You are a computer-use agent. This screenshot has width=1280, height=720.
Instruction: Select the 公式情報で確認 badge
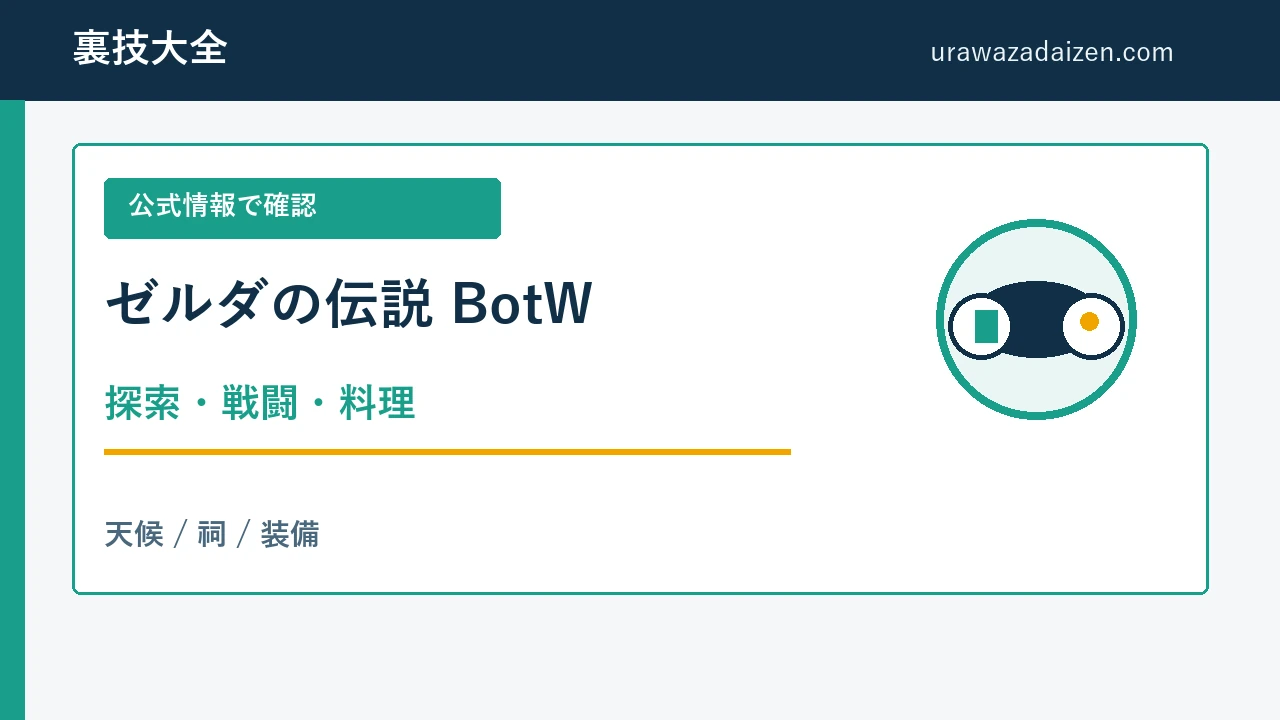point(302,208)
